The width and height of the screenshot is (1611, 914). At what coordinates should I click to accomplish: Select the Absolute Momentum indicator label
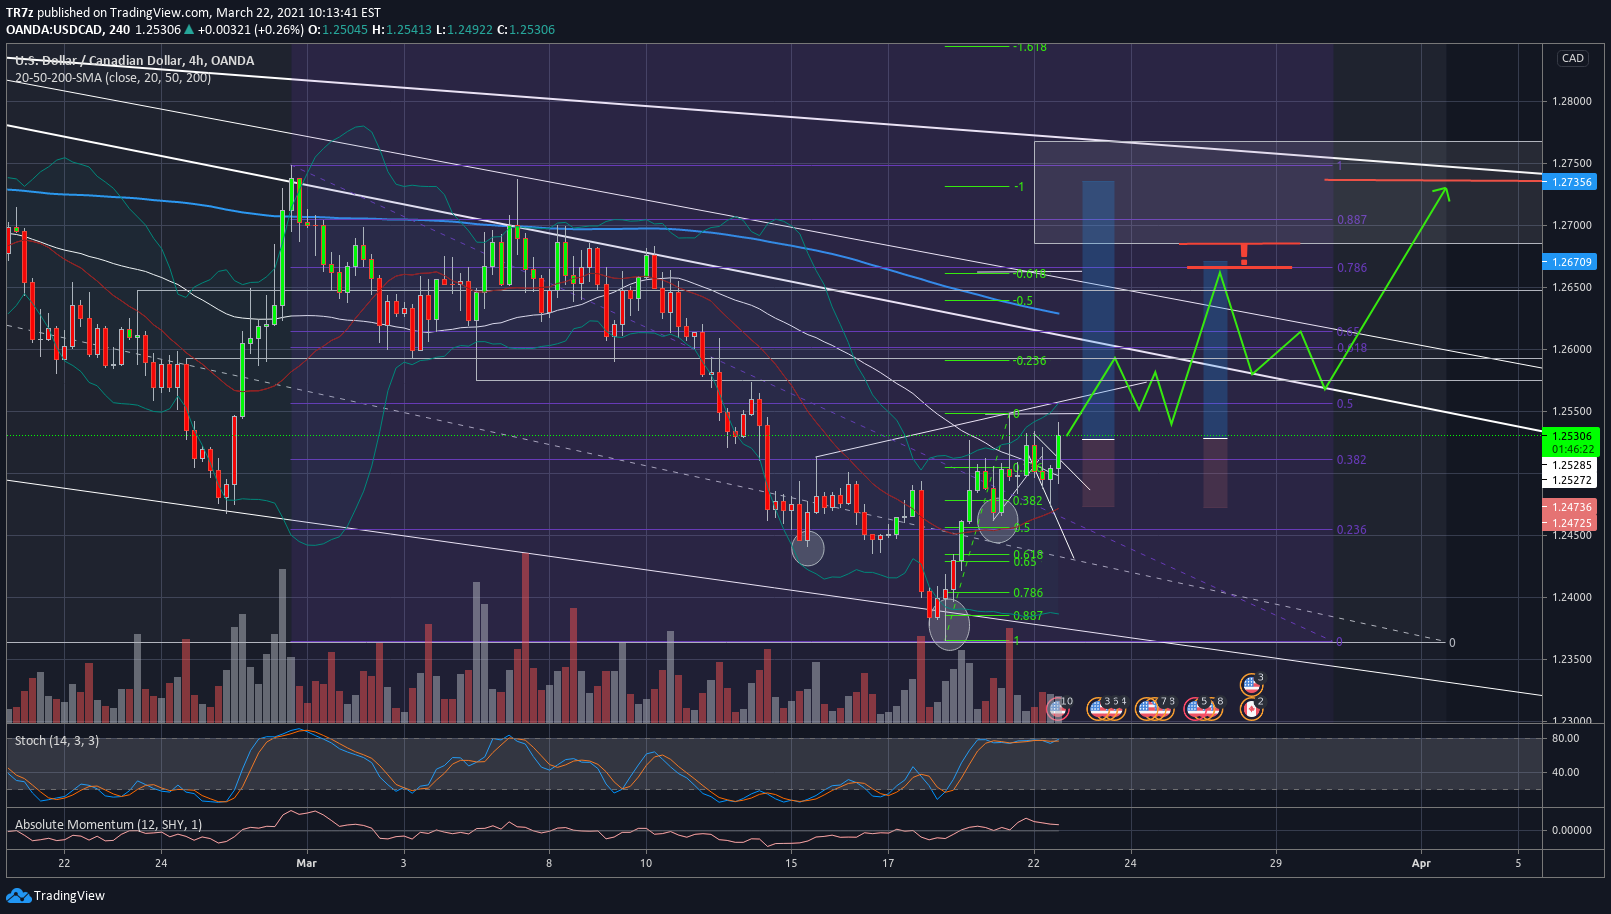(x=108, y=824)
